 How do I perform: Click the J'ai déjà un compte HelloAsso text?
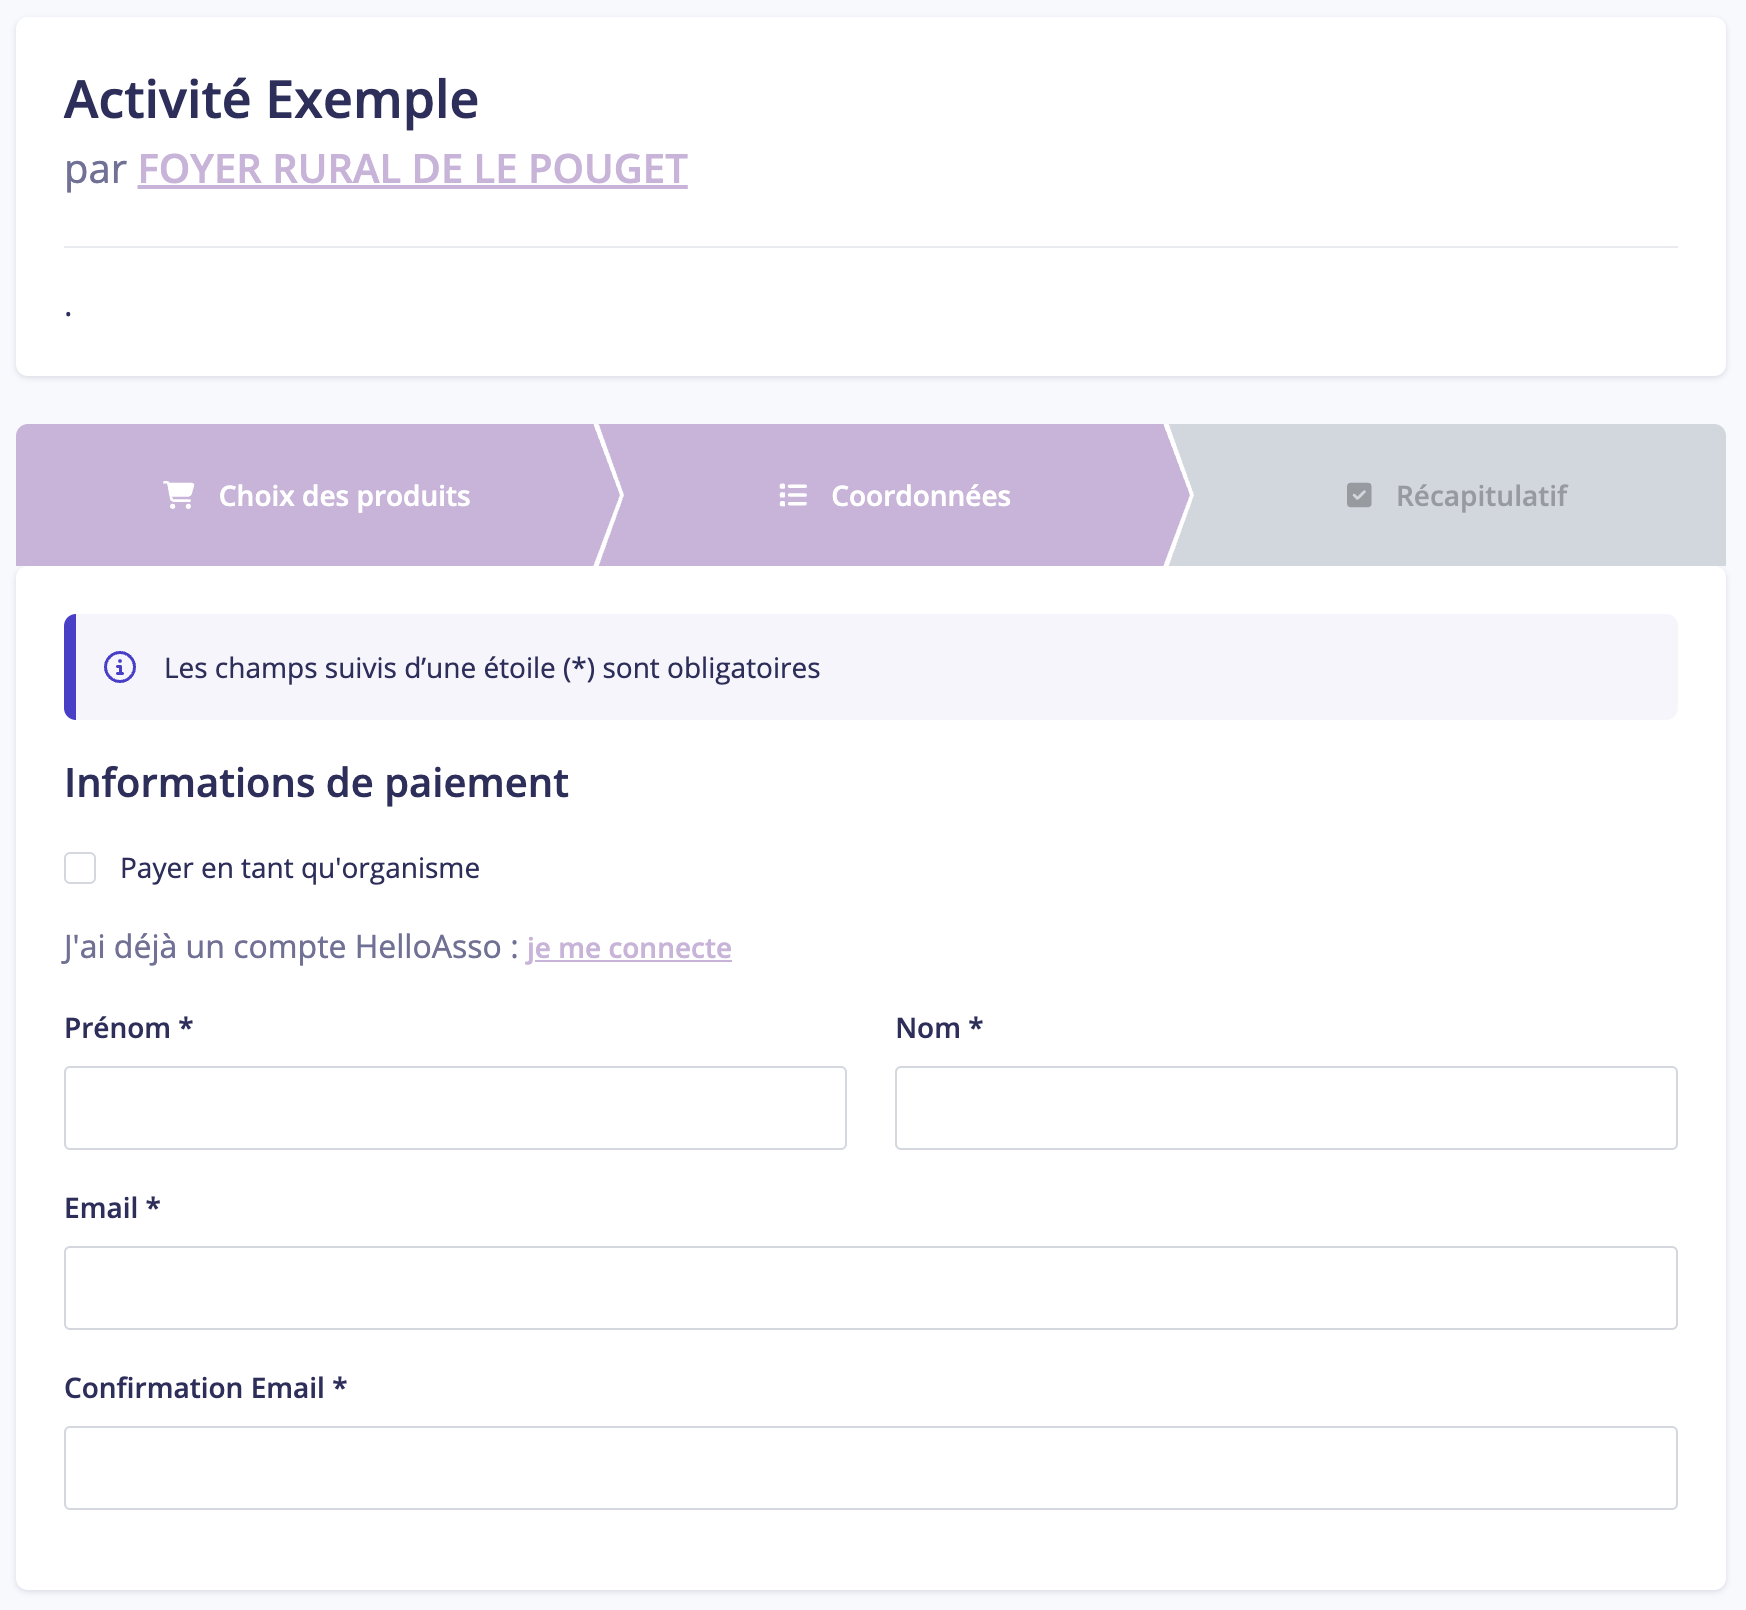click(291, 947)
